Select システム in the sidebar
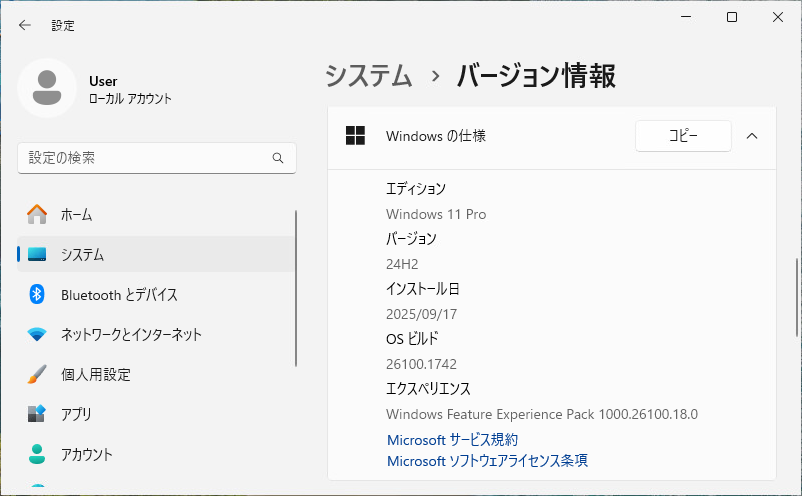 pyautogui.click(x=156, y=254)
